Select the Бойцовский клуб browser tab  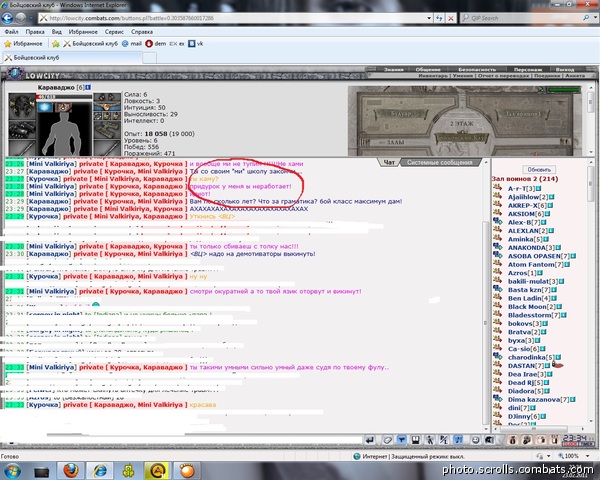tap(72, 58)
